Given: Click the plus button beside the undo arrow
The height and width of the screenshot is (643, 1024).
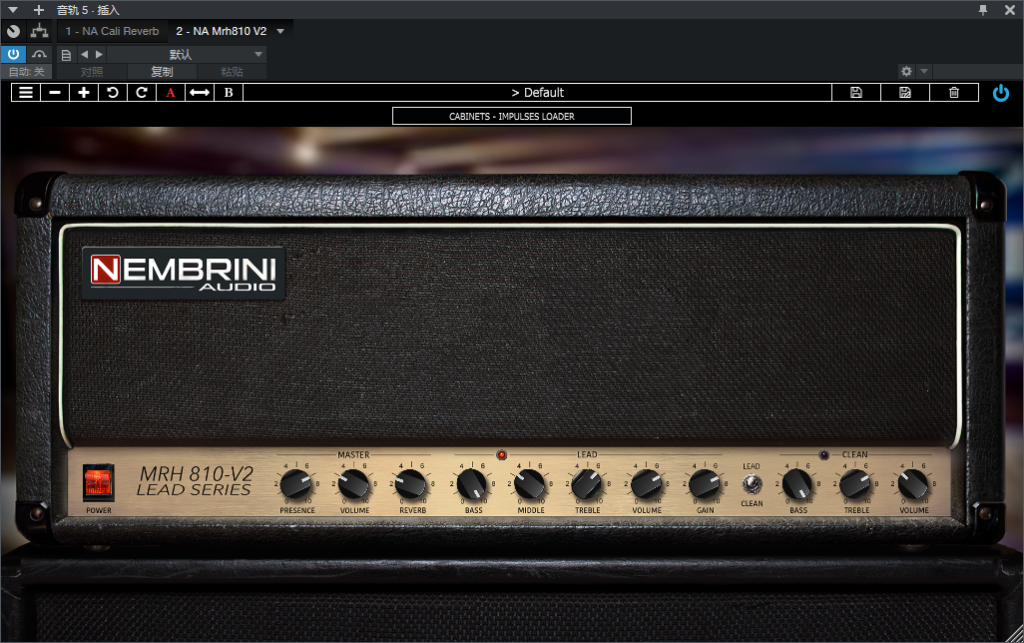Looking at the screenshot, I should coord(84,93).
